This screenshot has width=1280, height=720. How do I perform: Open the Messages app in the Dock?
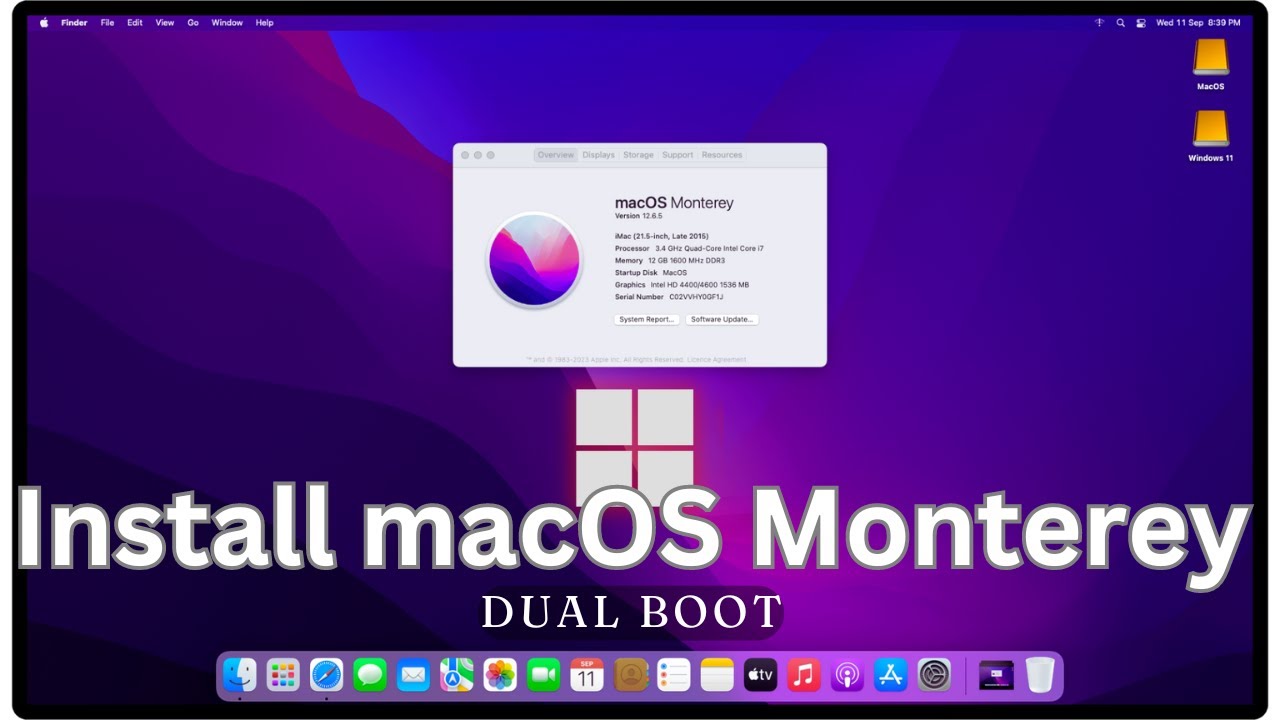[x=370, y=675]
